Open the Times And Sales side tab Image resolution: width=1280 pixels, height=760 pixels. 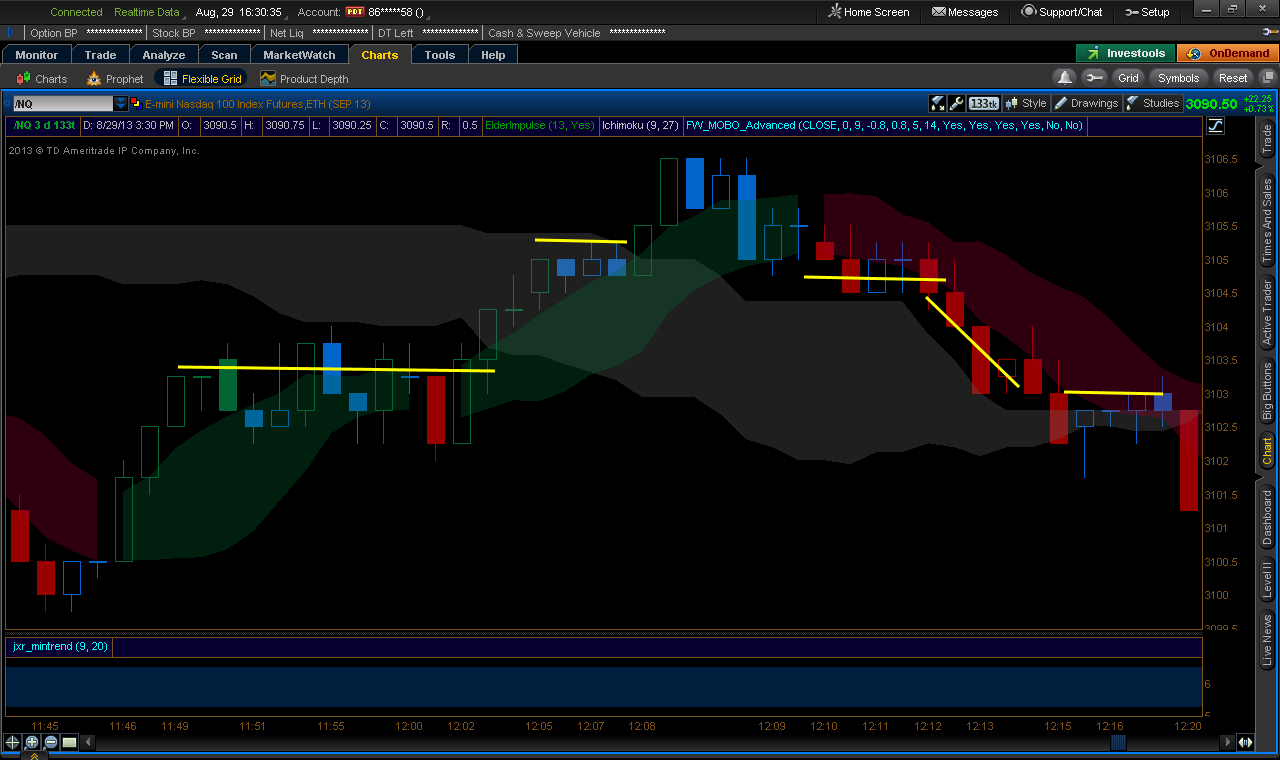(x=1267, y=220)
